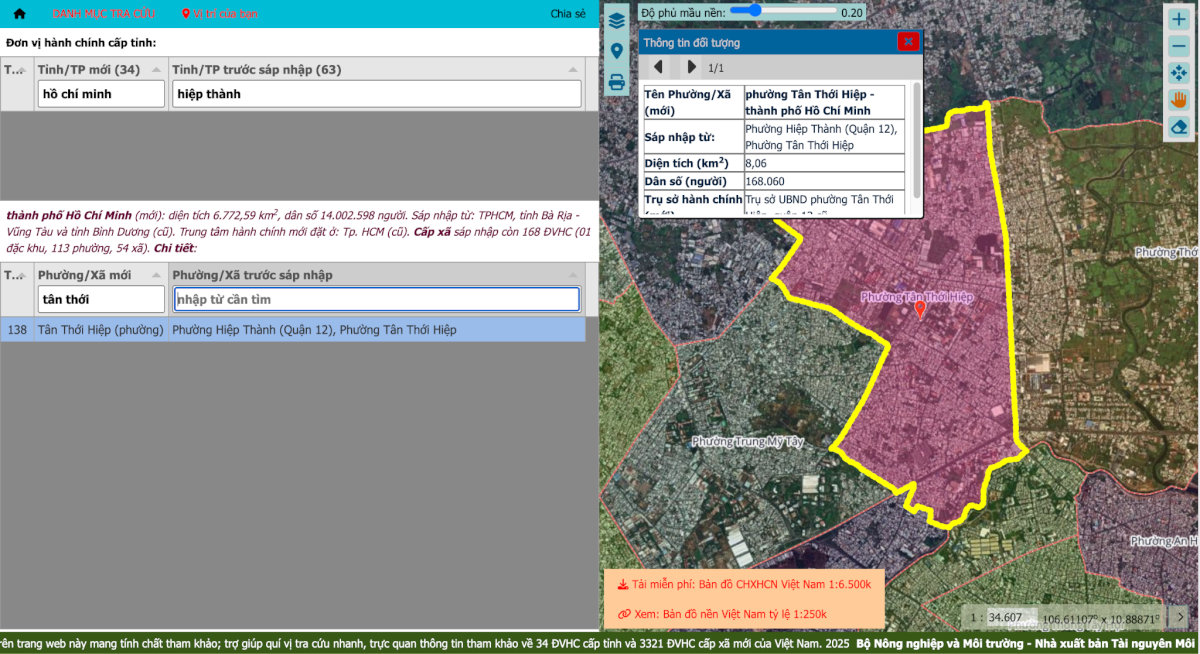Close the Thông tin đối tượng popup
1200x654 pixels.
(x=907, y=42)
